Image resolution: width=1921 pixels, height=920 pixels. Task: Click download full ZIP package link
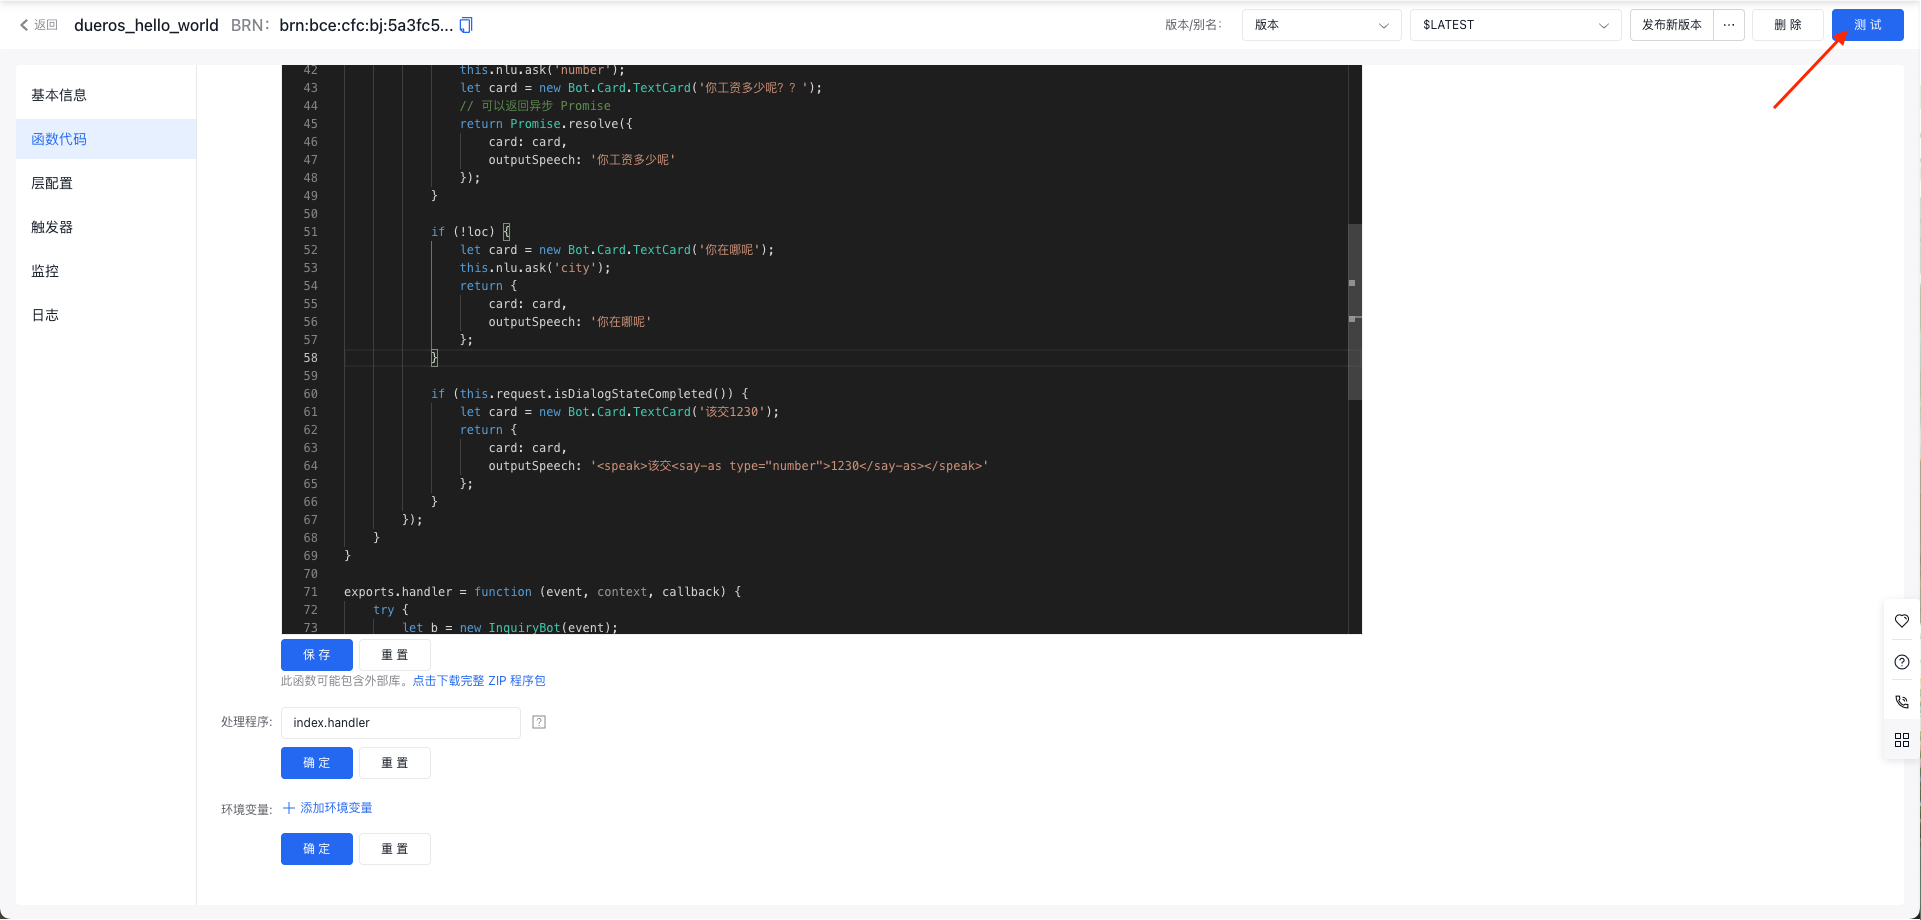pos(479,681)
